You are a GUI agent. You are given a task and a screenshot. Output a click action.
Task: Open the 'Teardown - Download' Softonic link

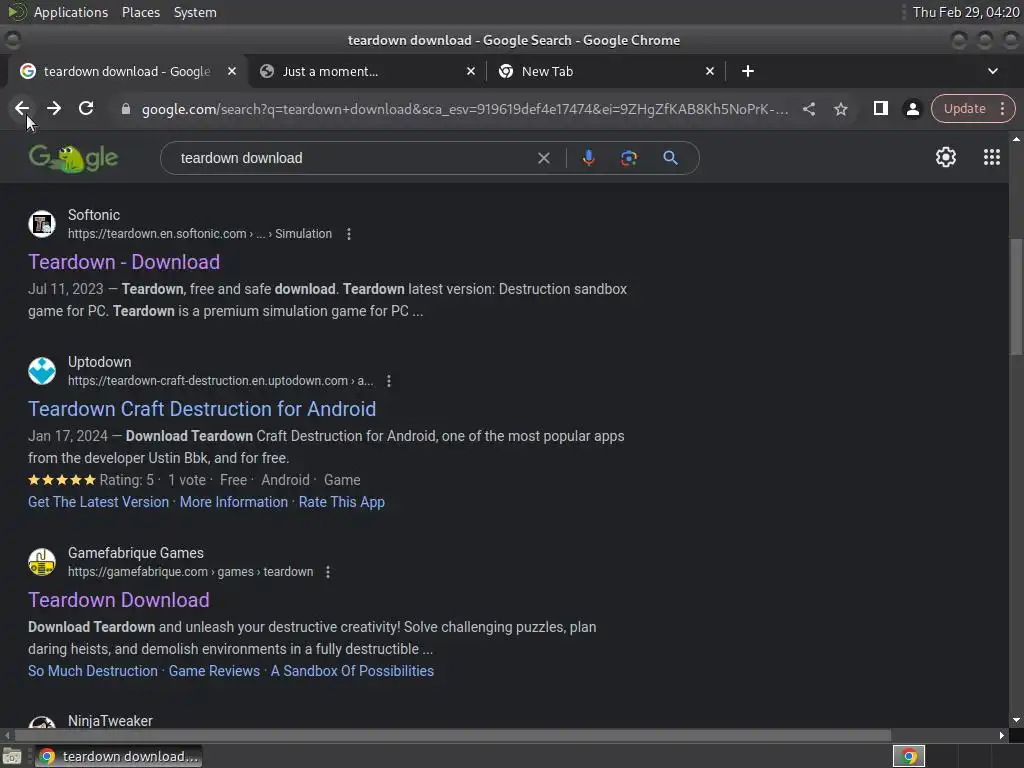(x=124, y=262)
